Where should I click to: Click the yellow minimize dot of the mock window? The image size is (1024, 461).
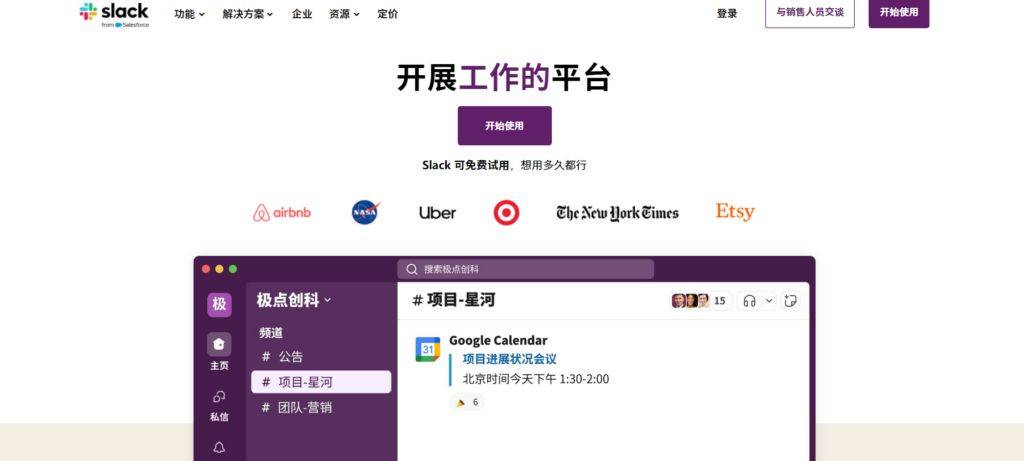[x=219, y=269]
